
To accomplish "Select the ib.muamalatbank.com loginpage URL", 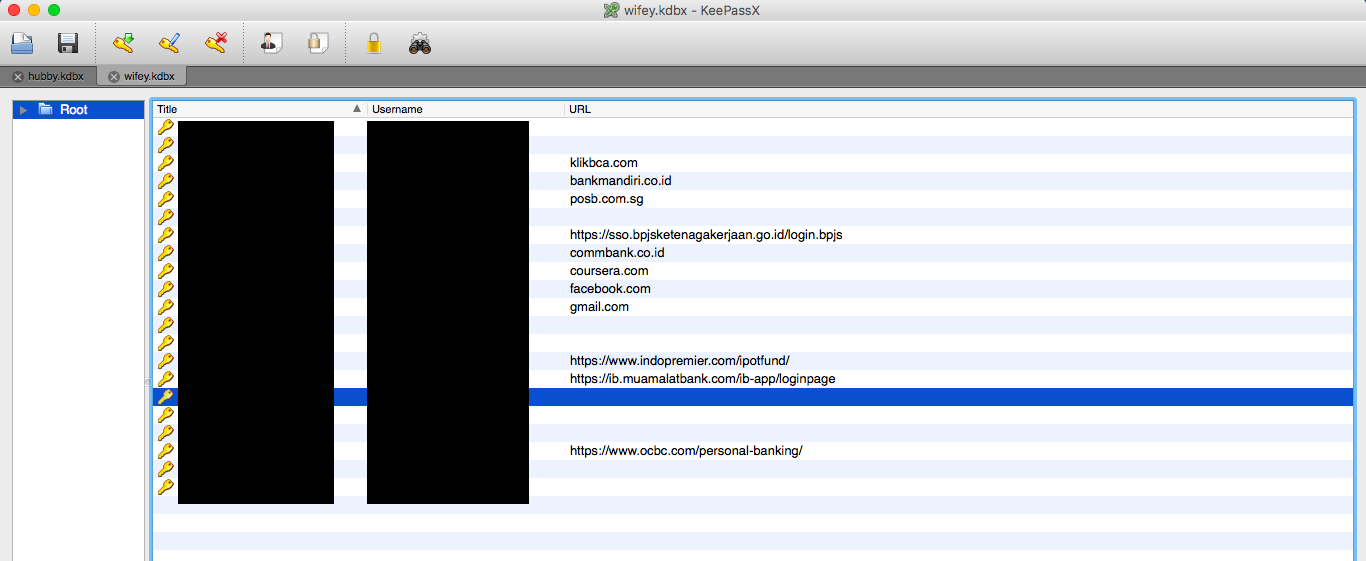I will (x=703, y=379).
